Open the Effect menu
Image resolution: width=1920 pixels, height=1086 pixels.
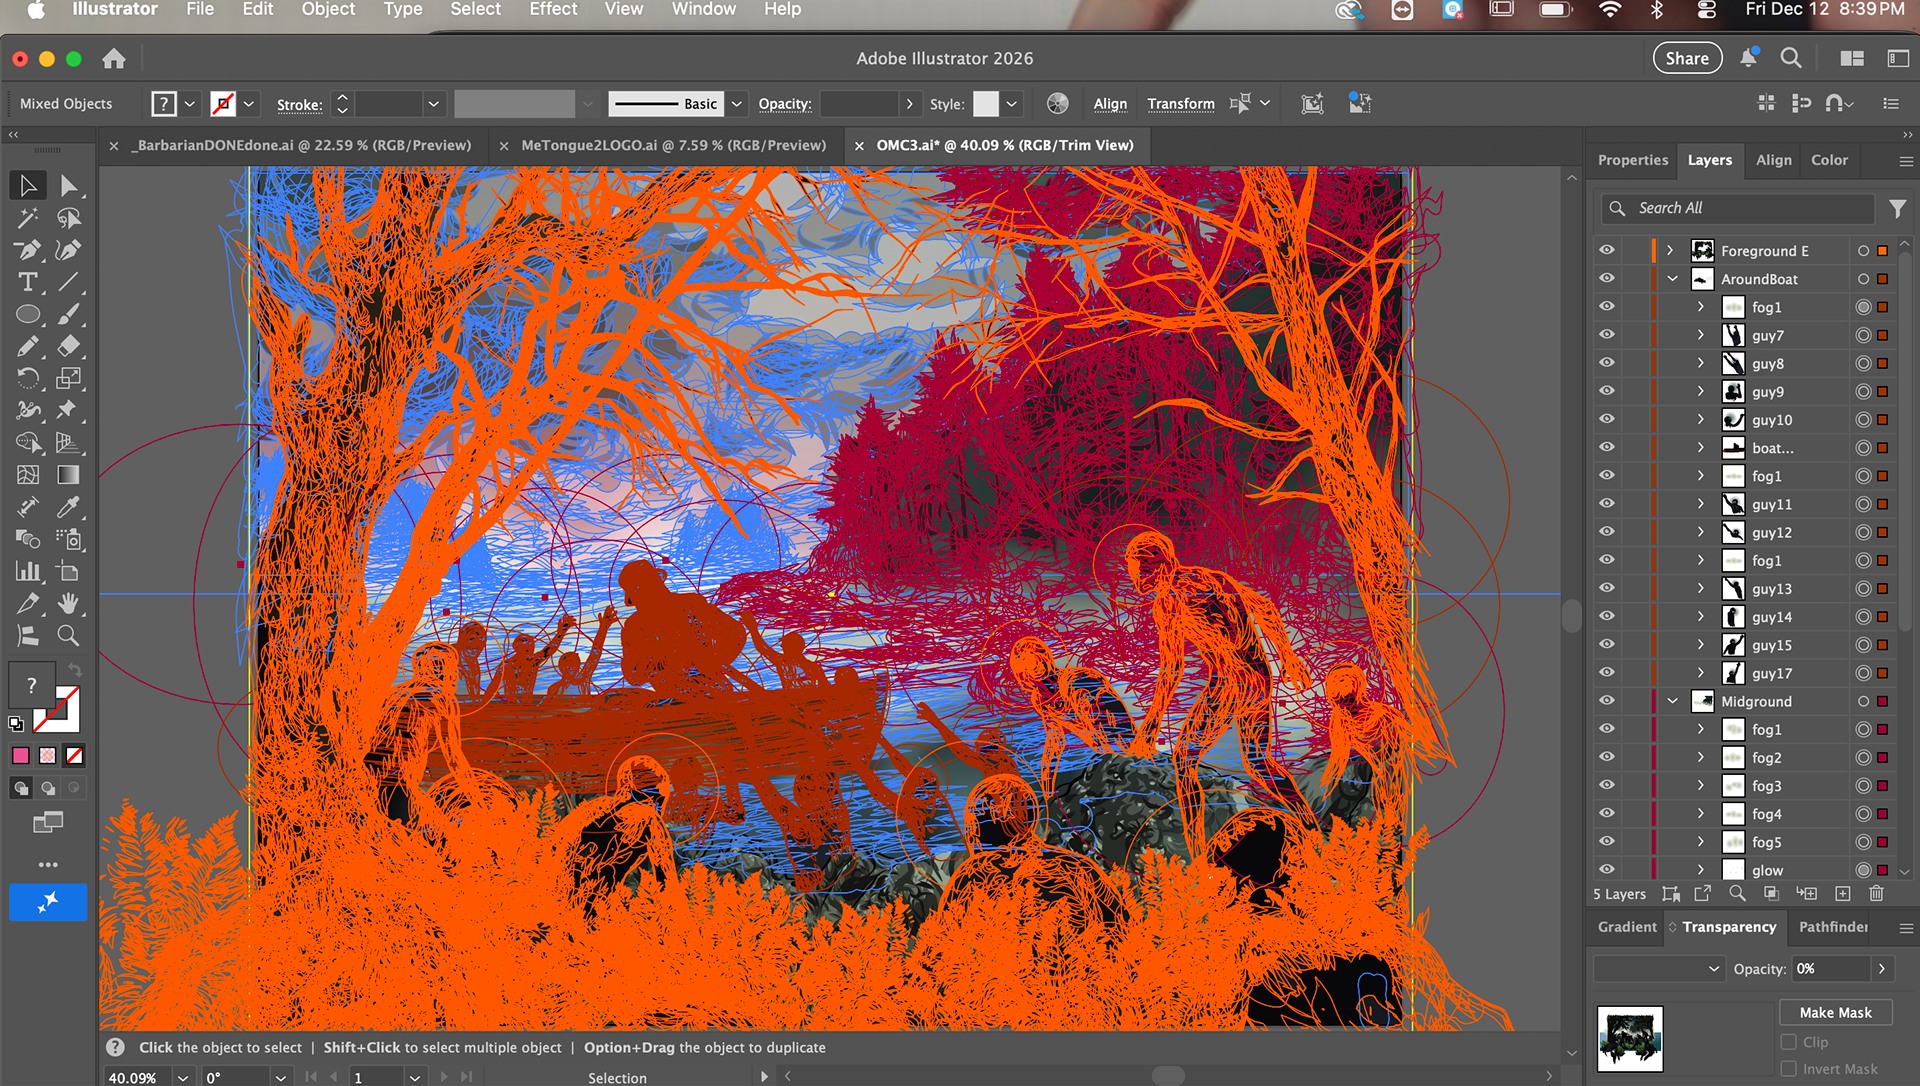pyautogui.click(x=553, y=9)
